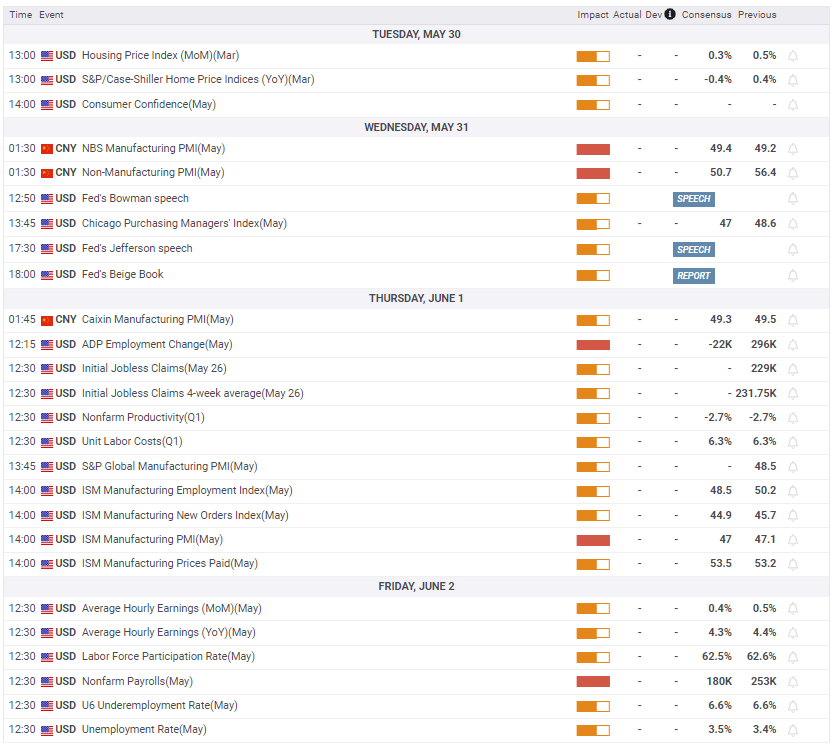The height and width of the screenshot is (744, 834).
Task: Click the TUESDAY, MAY 30 date header
Action: click(x=416, y=35)
